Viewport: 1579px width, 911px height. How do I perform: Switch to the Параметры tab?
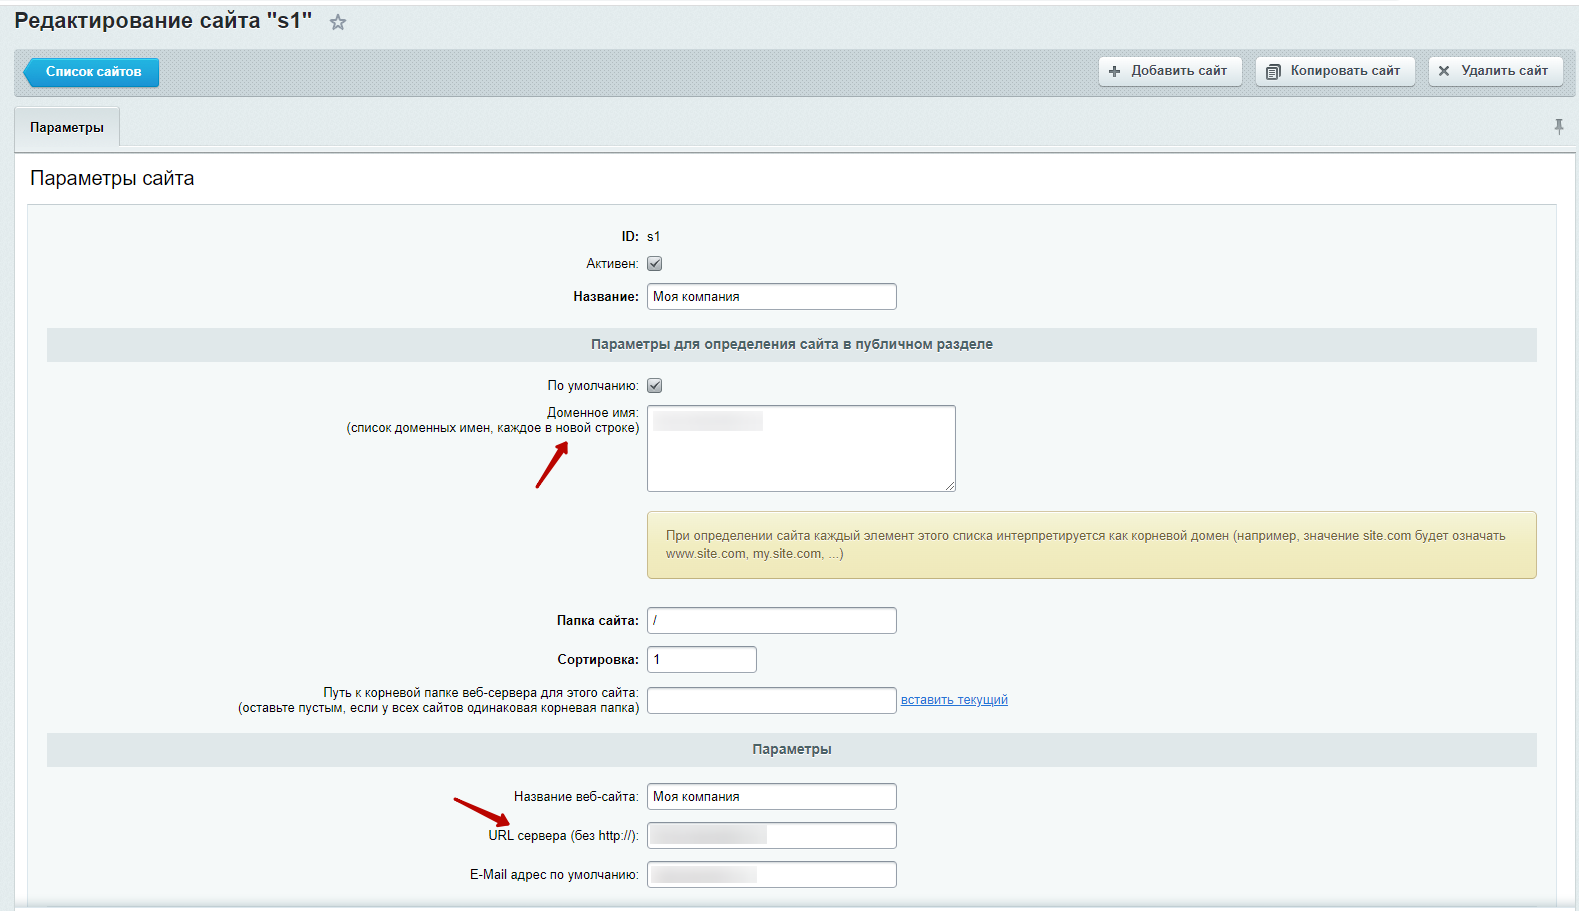67,128
